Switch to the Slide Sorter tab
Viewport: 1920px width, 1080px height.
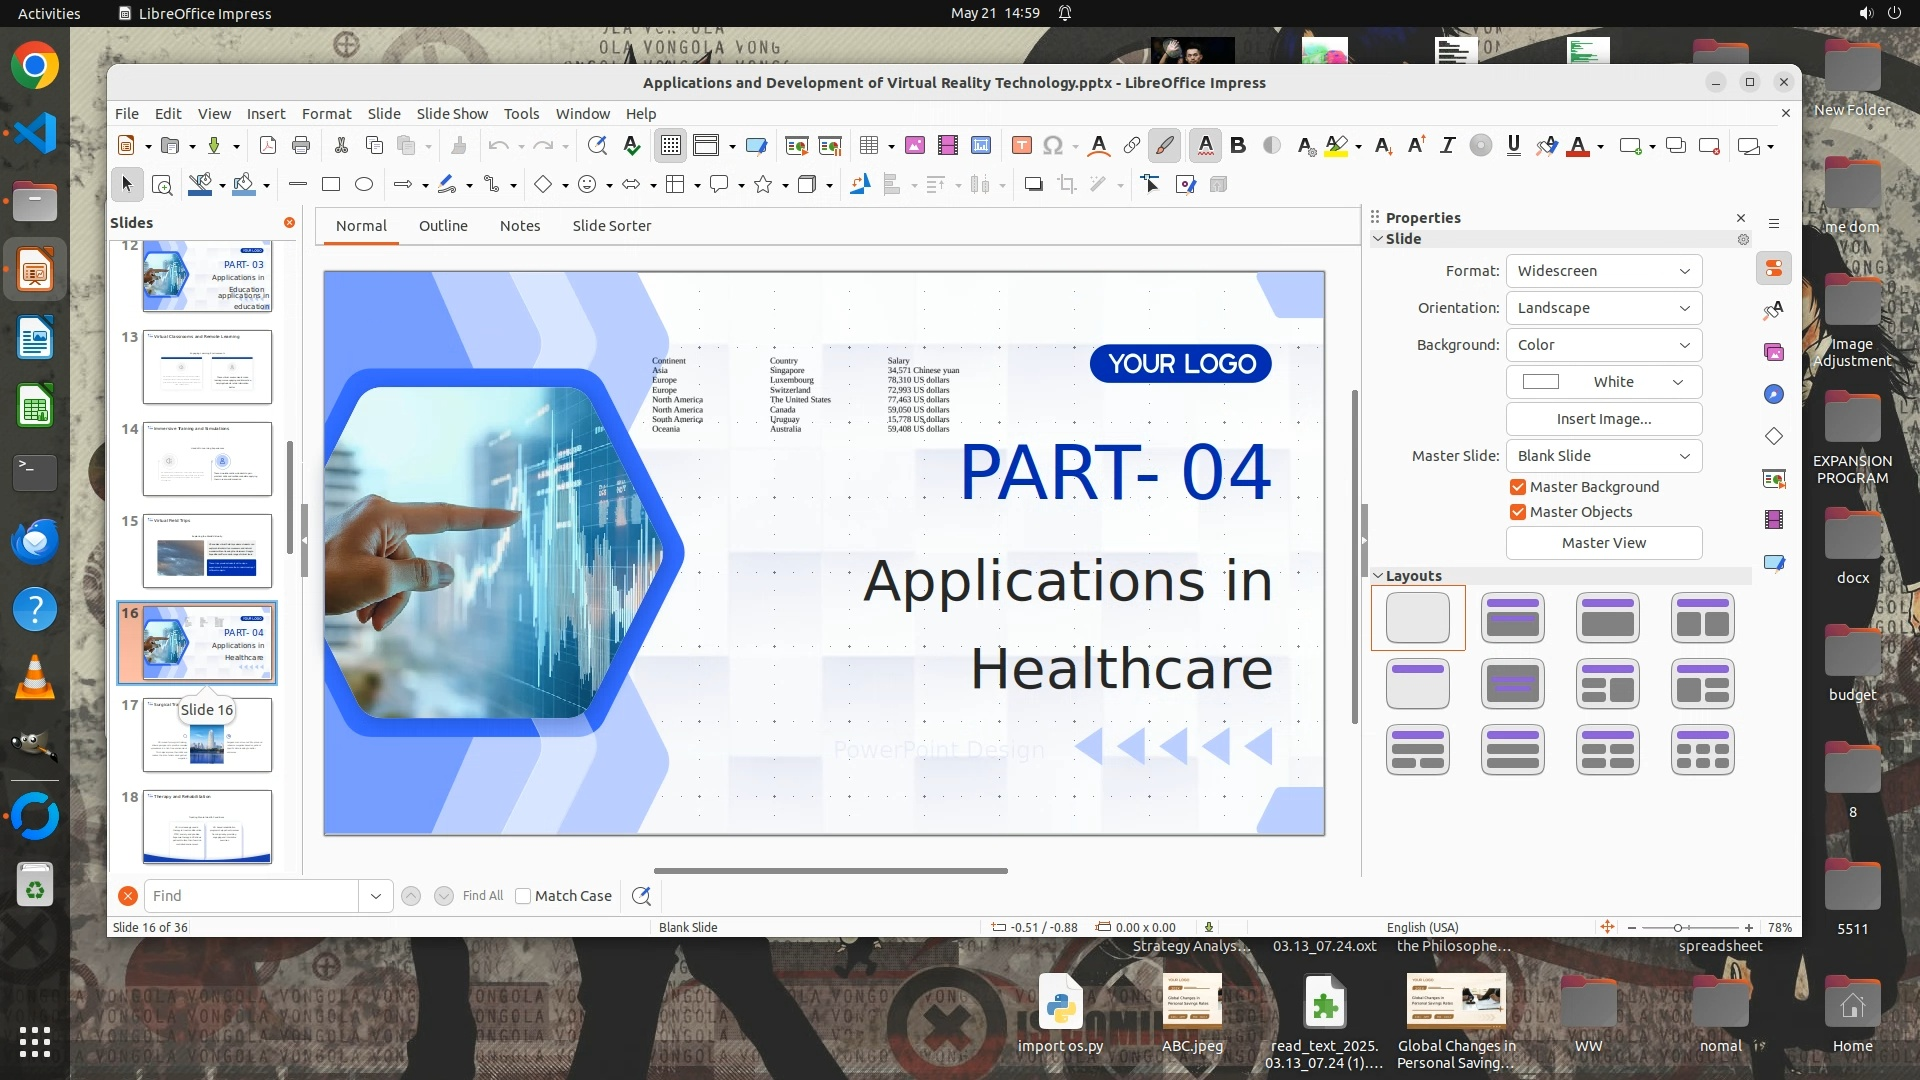coord(611,226)
